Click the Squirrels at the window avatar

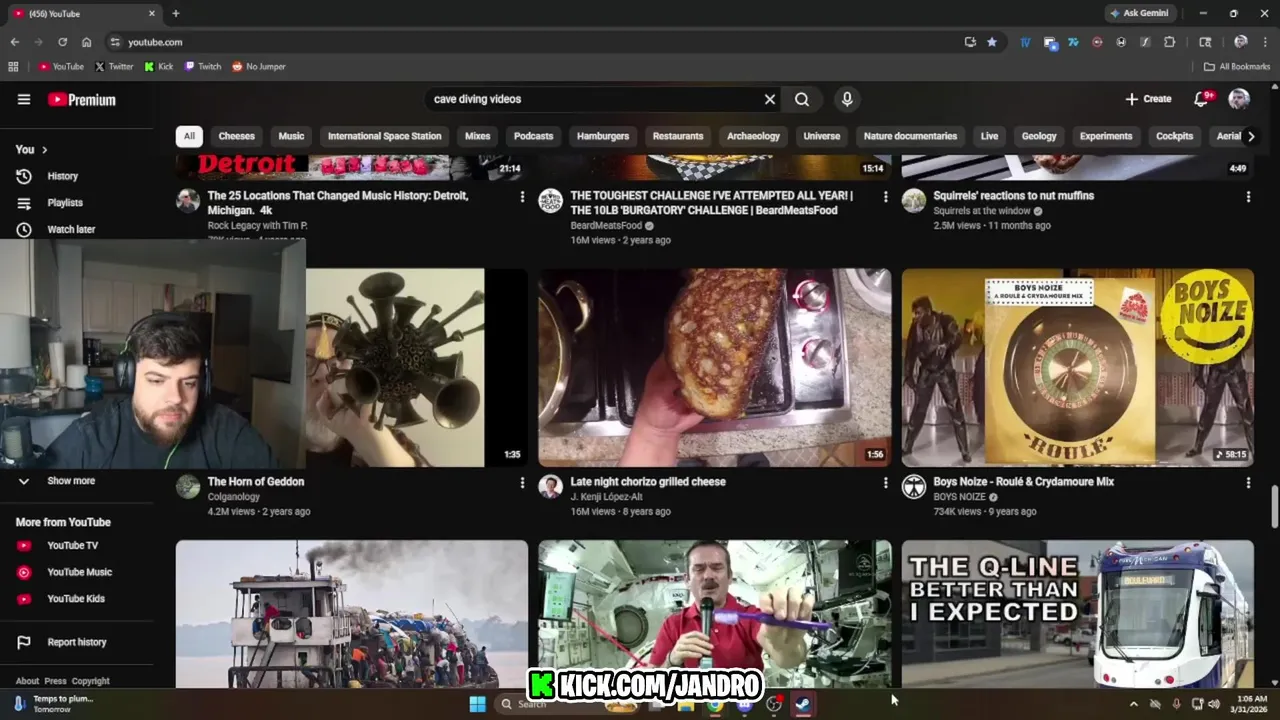click(x=914, y=201)
